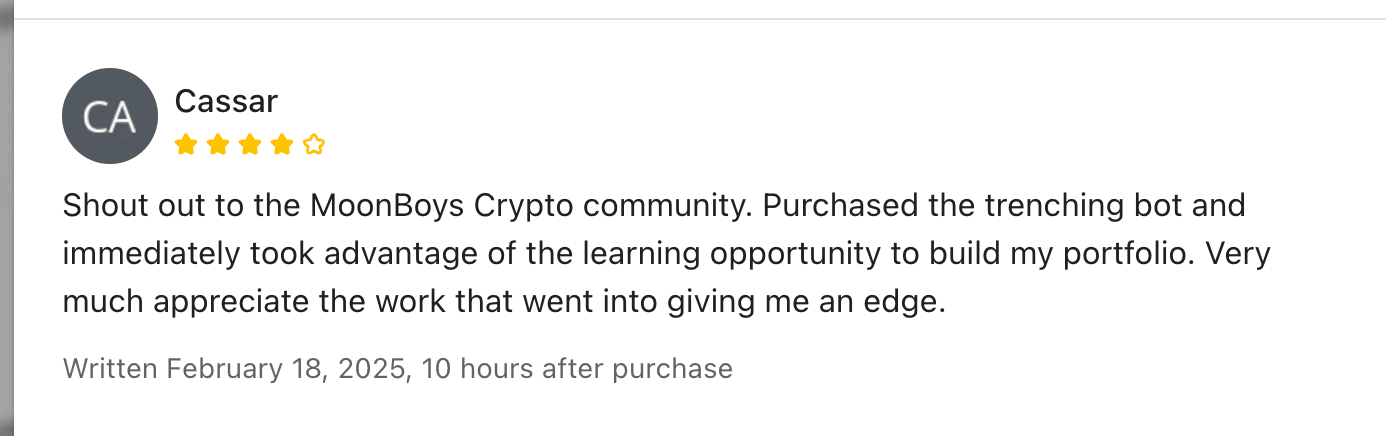Click the fourth gold rating star
1386x436 pixels.
pos(281,146)
